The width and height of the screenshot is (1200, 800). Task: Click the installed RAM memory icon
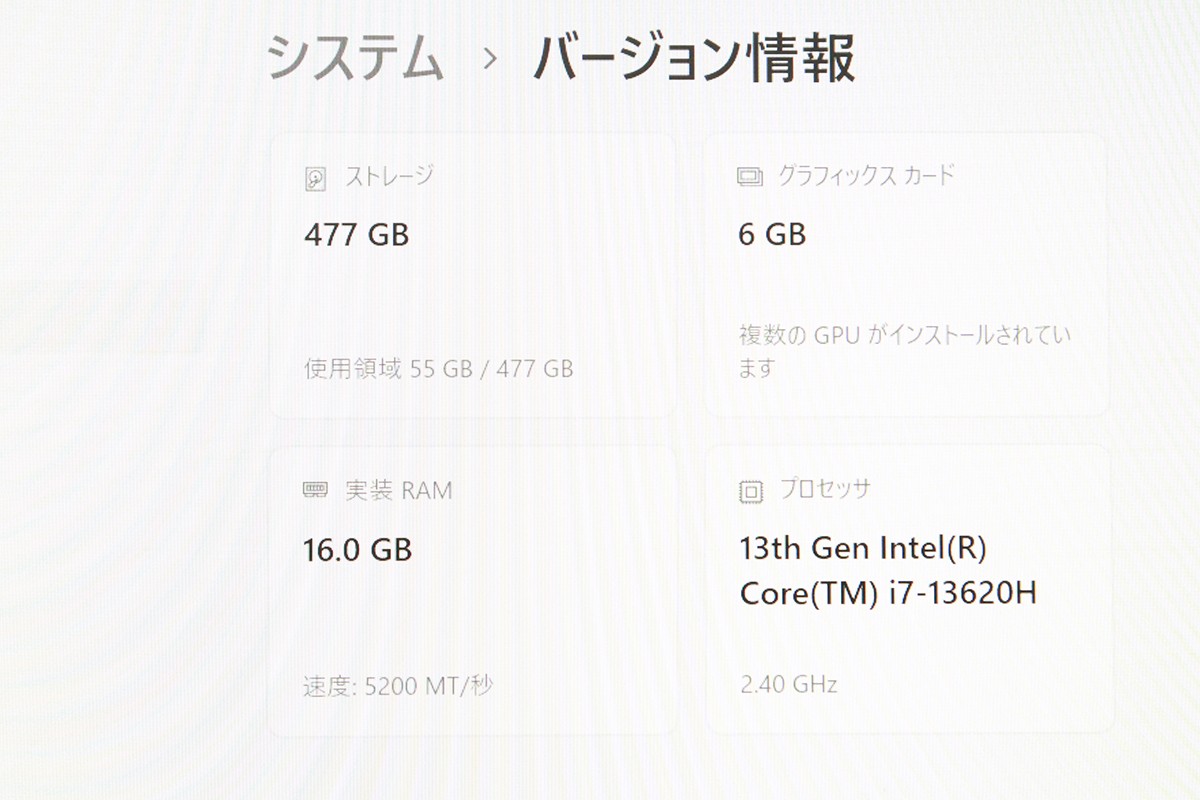315,491
